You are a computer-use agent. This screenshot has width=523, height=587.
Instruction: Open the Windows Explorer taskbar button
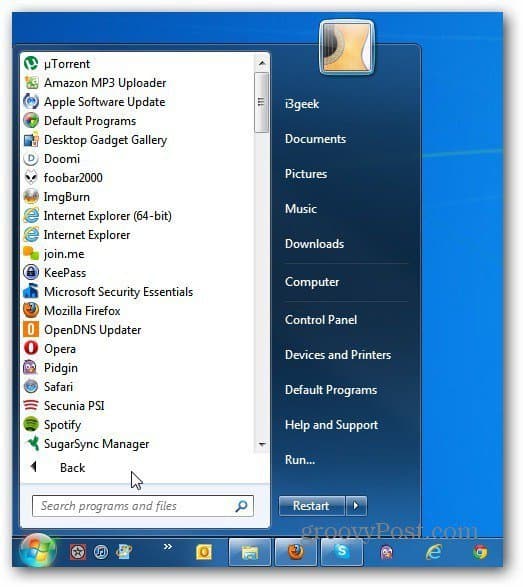pyautogui.click(x=249, y=552)
